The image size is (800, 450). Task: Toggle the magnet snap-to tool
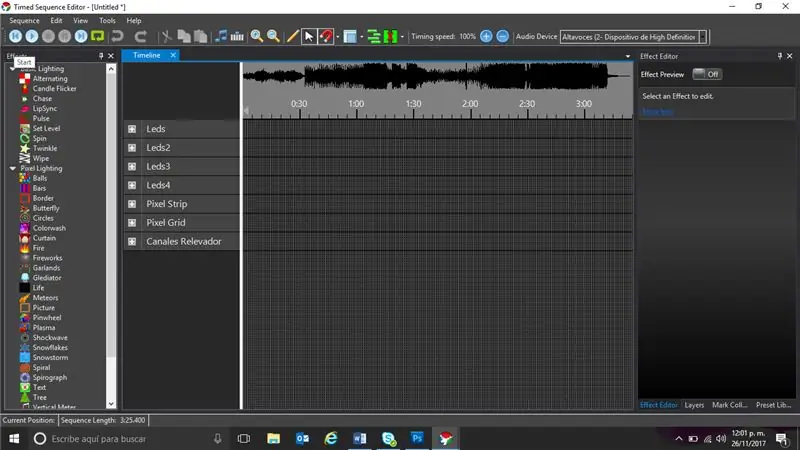tap(326, 37)
